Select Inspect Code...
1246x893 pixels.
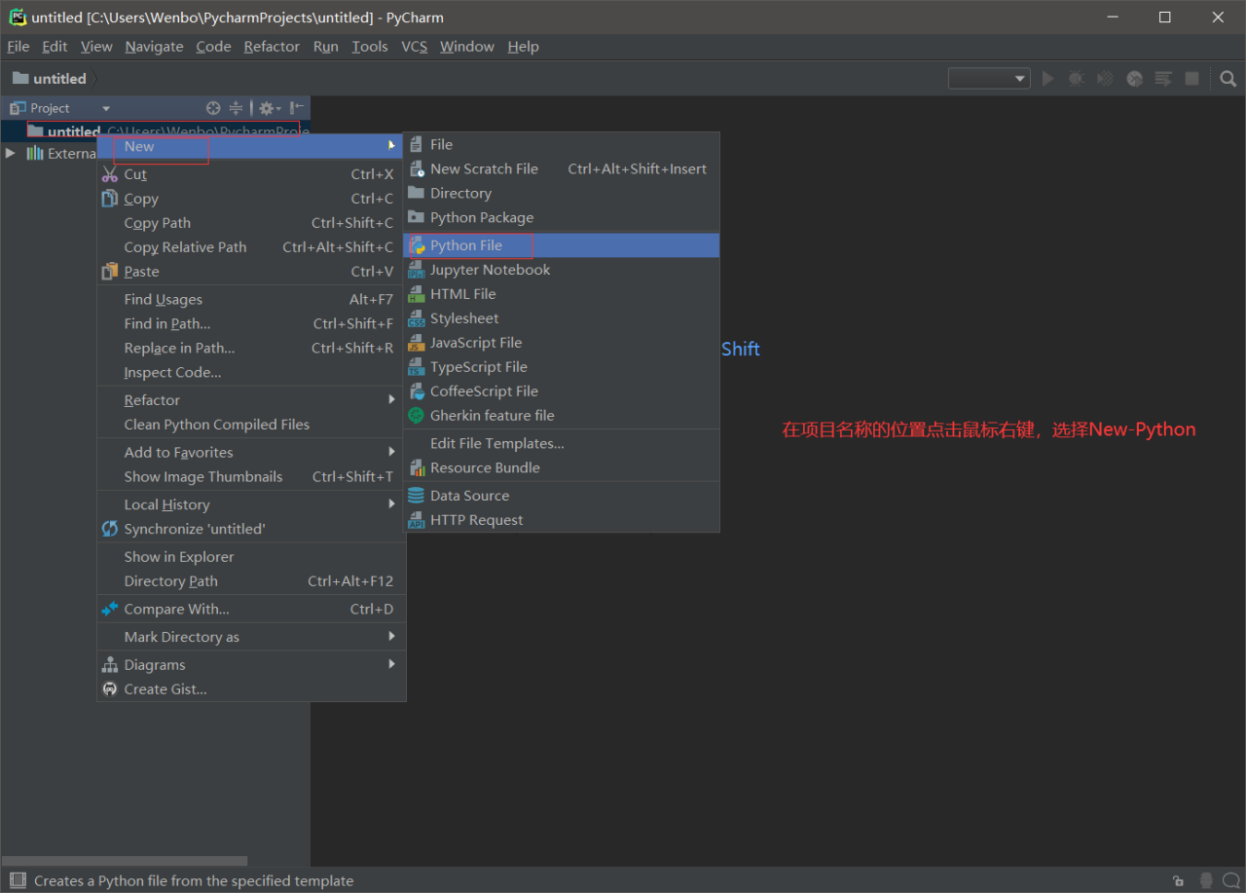pos(251,372)
